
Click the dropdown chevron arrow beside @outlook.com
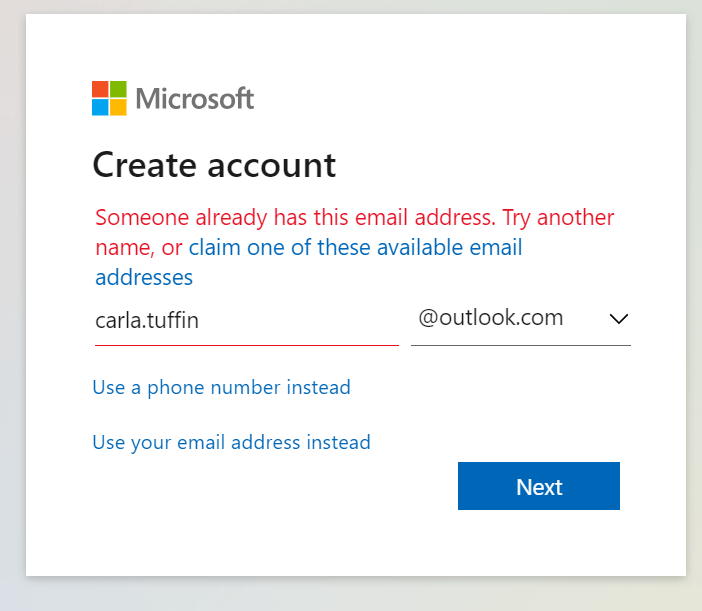point(618,320)
